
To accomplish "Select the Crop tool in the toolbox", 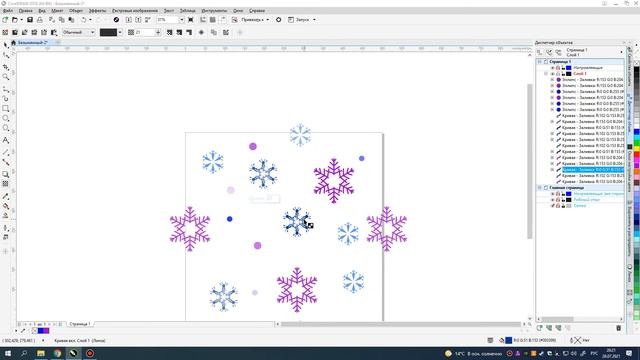I will pyautogui.click(x=5, y=67).
